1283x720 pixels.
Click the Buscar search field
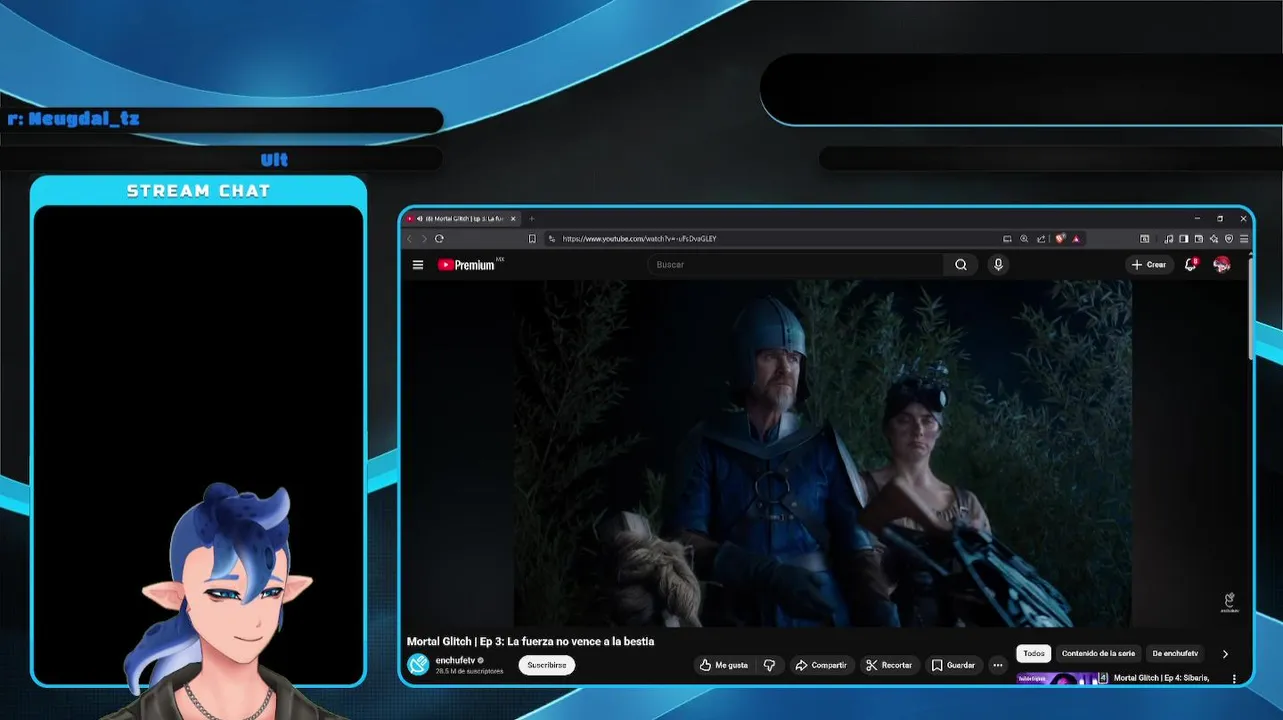click(795, 265)
